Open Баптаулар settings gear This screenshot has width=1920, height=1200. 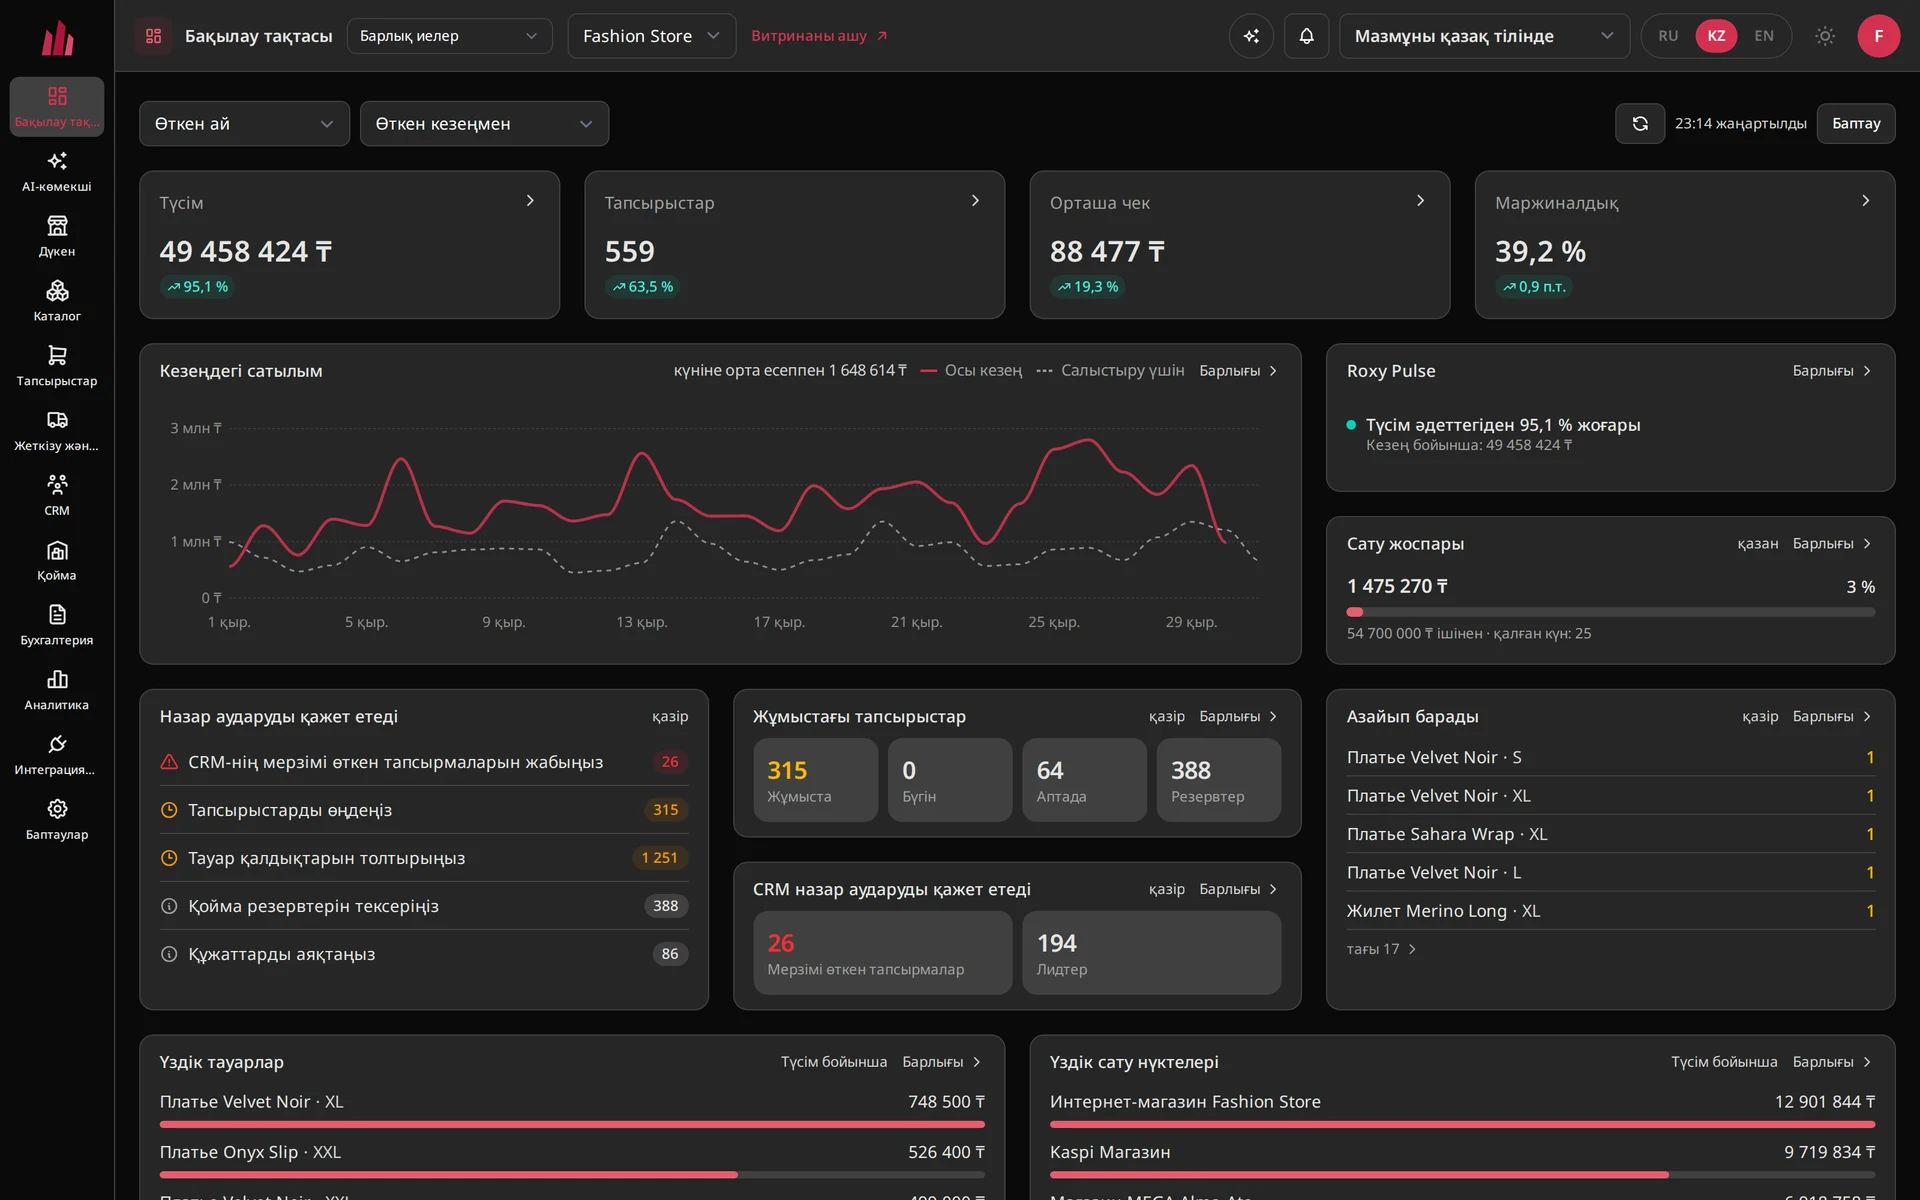[57, 821]
